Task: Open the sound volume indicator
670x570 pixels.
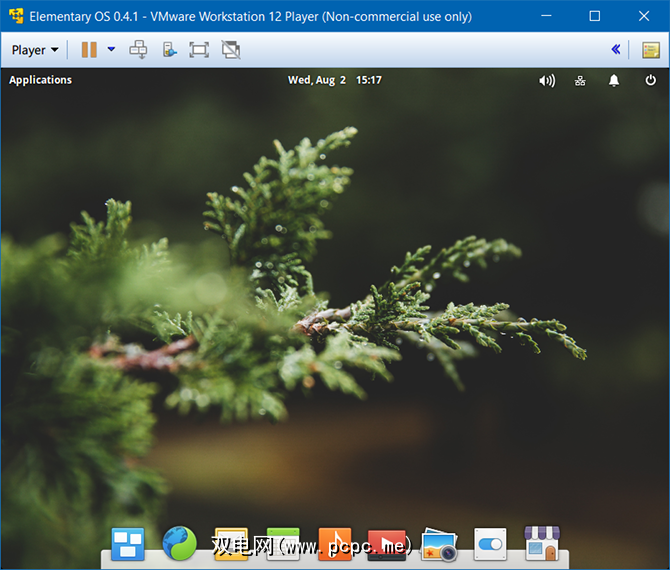Action: pyautogui.click(x=547, y=80)
